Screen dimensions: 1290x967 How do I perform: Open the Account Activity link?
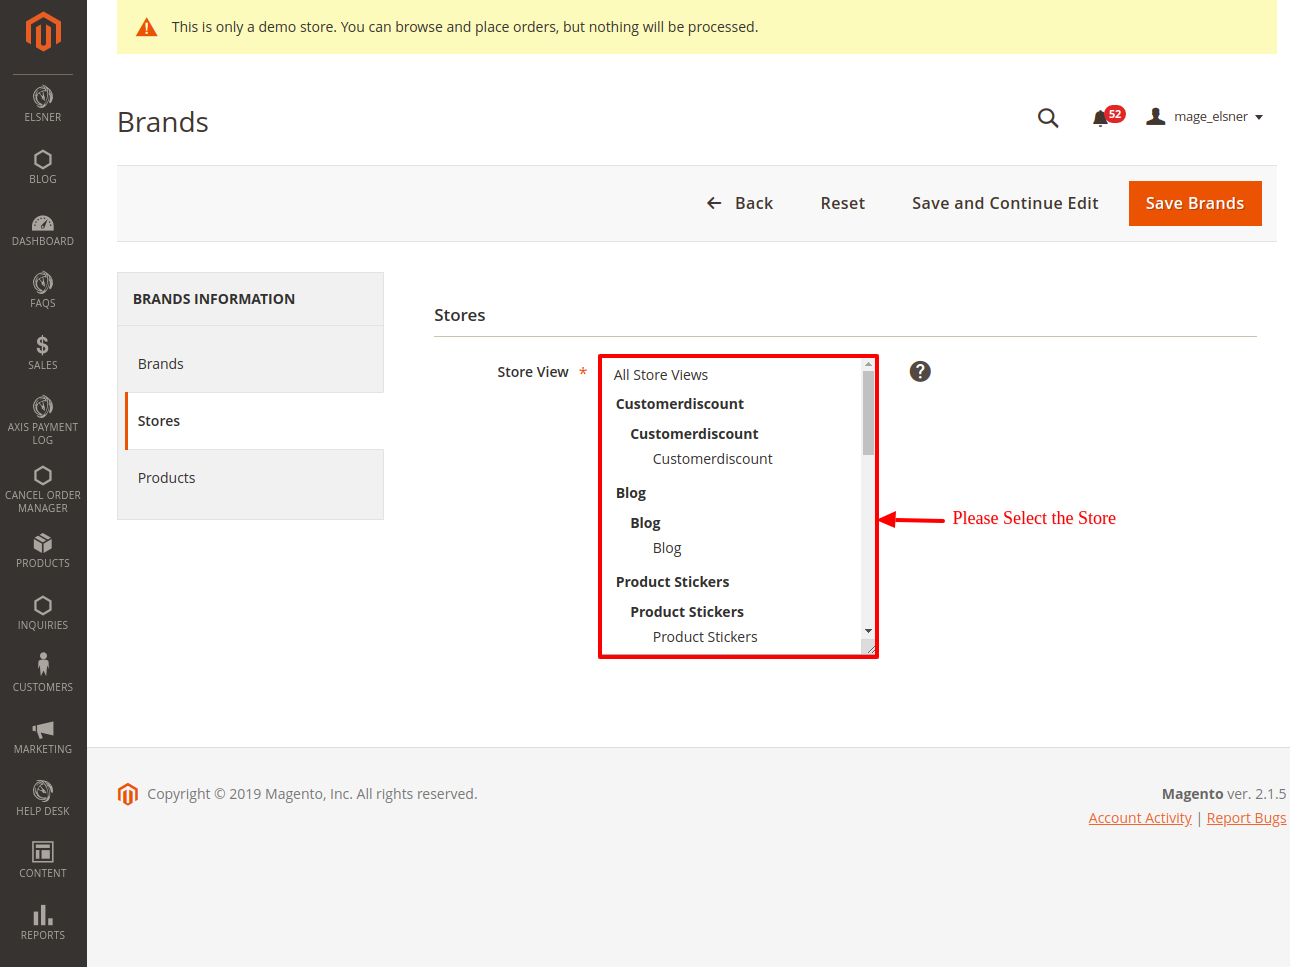1139,818
